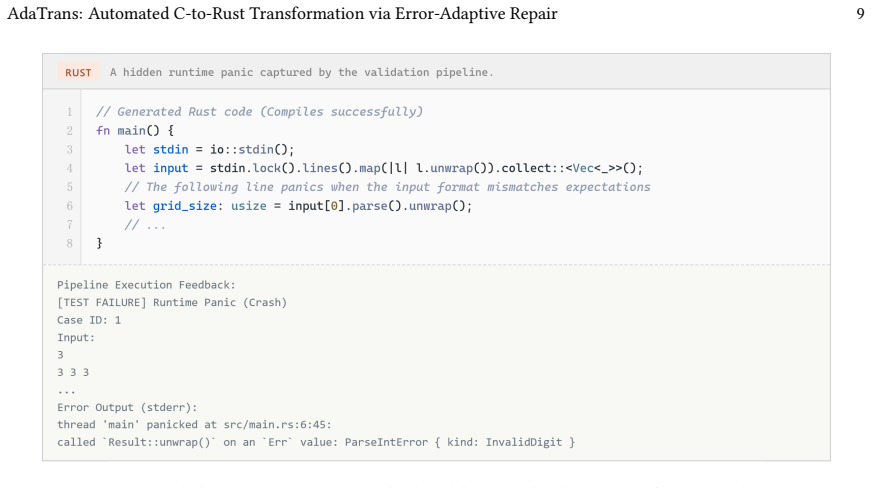Click the 'Case ID: 1' line
Screen dimensions: 871x488
coord(89,320)
